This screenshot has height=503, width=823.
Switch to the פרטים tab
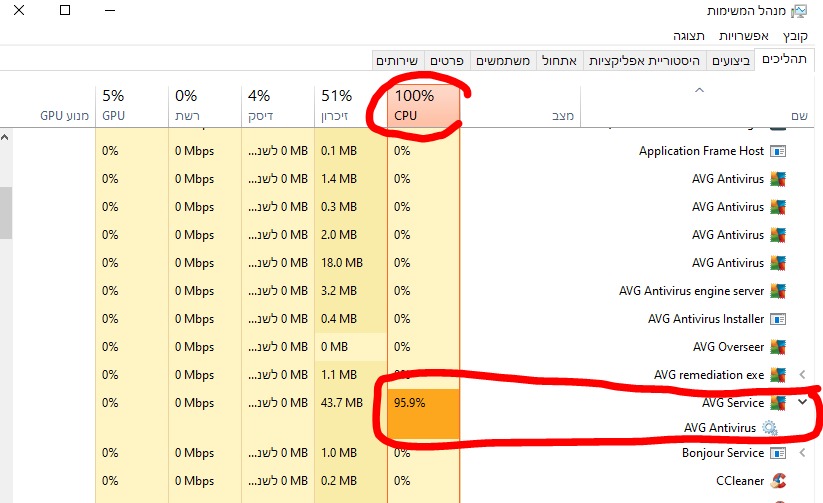point(447,61)
